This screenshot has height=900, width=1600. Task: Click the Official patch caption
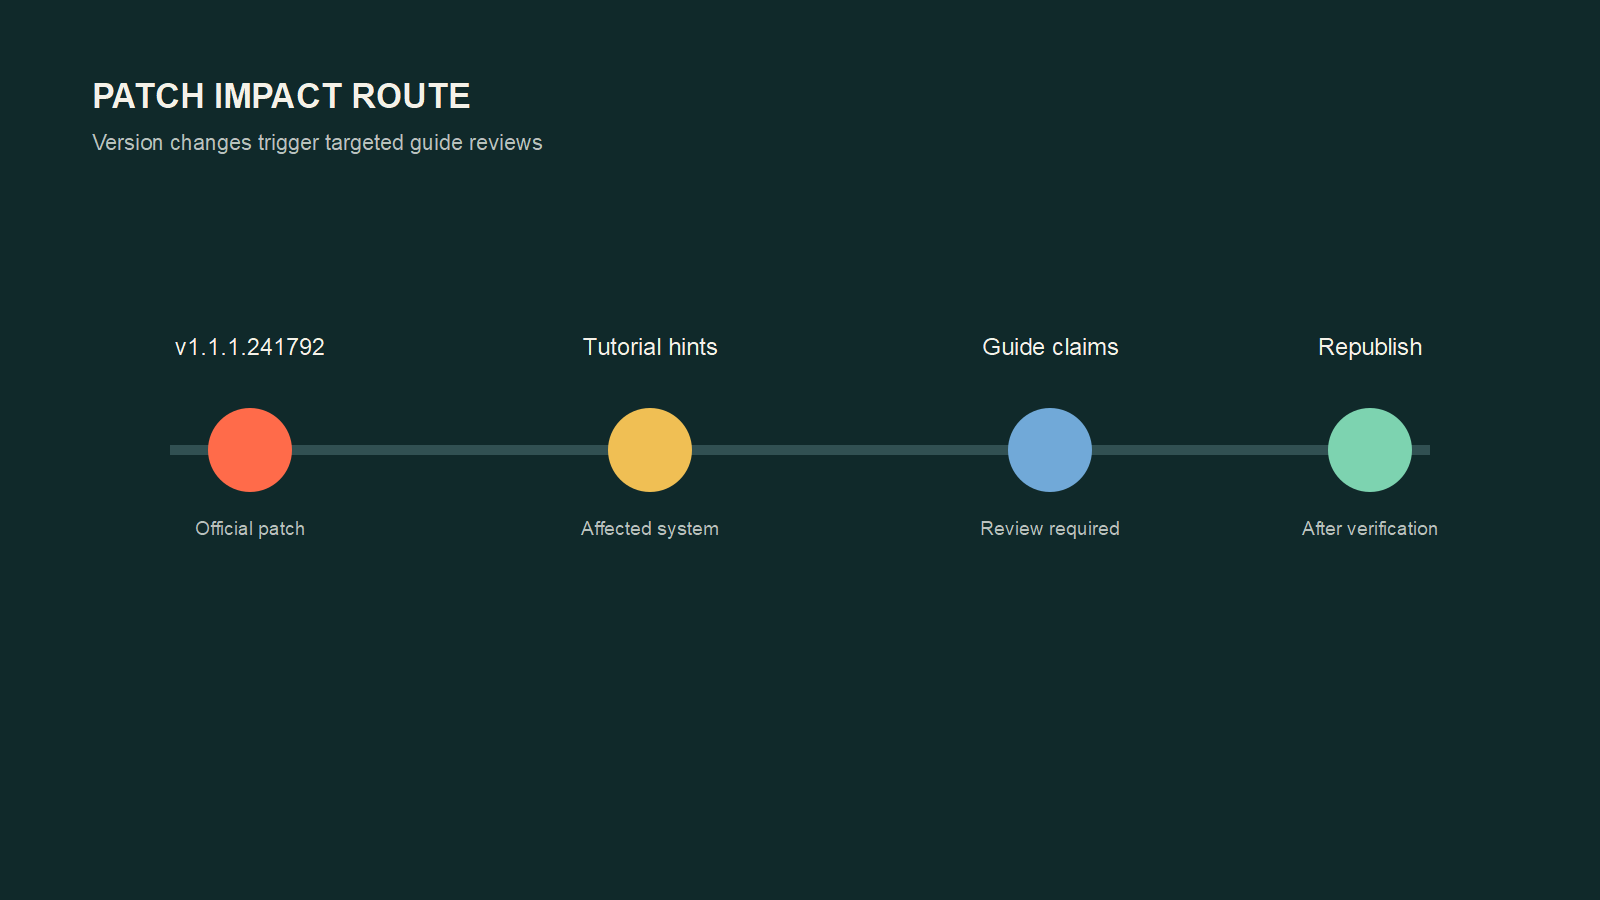point(250,528)
